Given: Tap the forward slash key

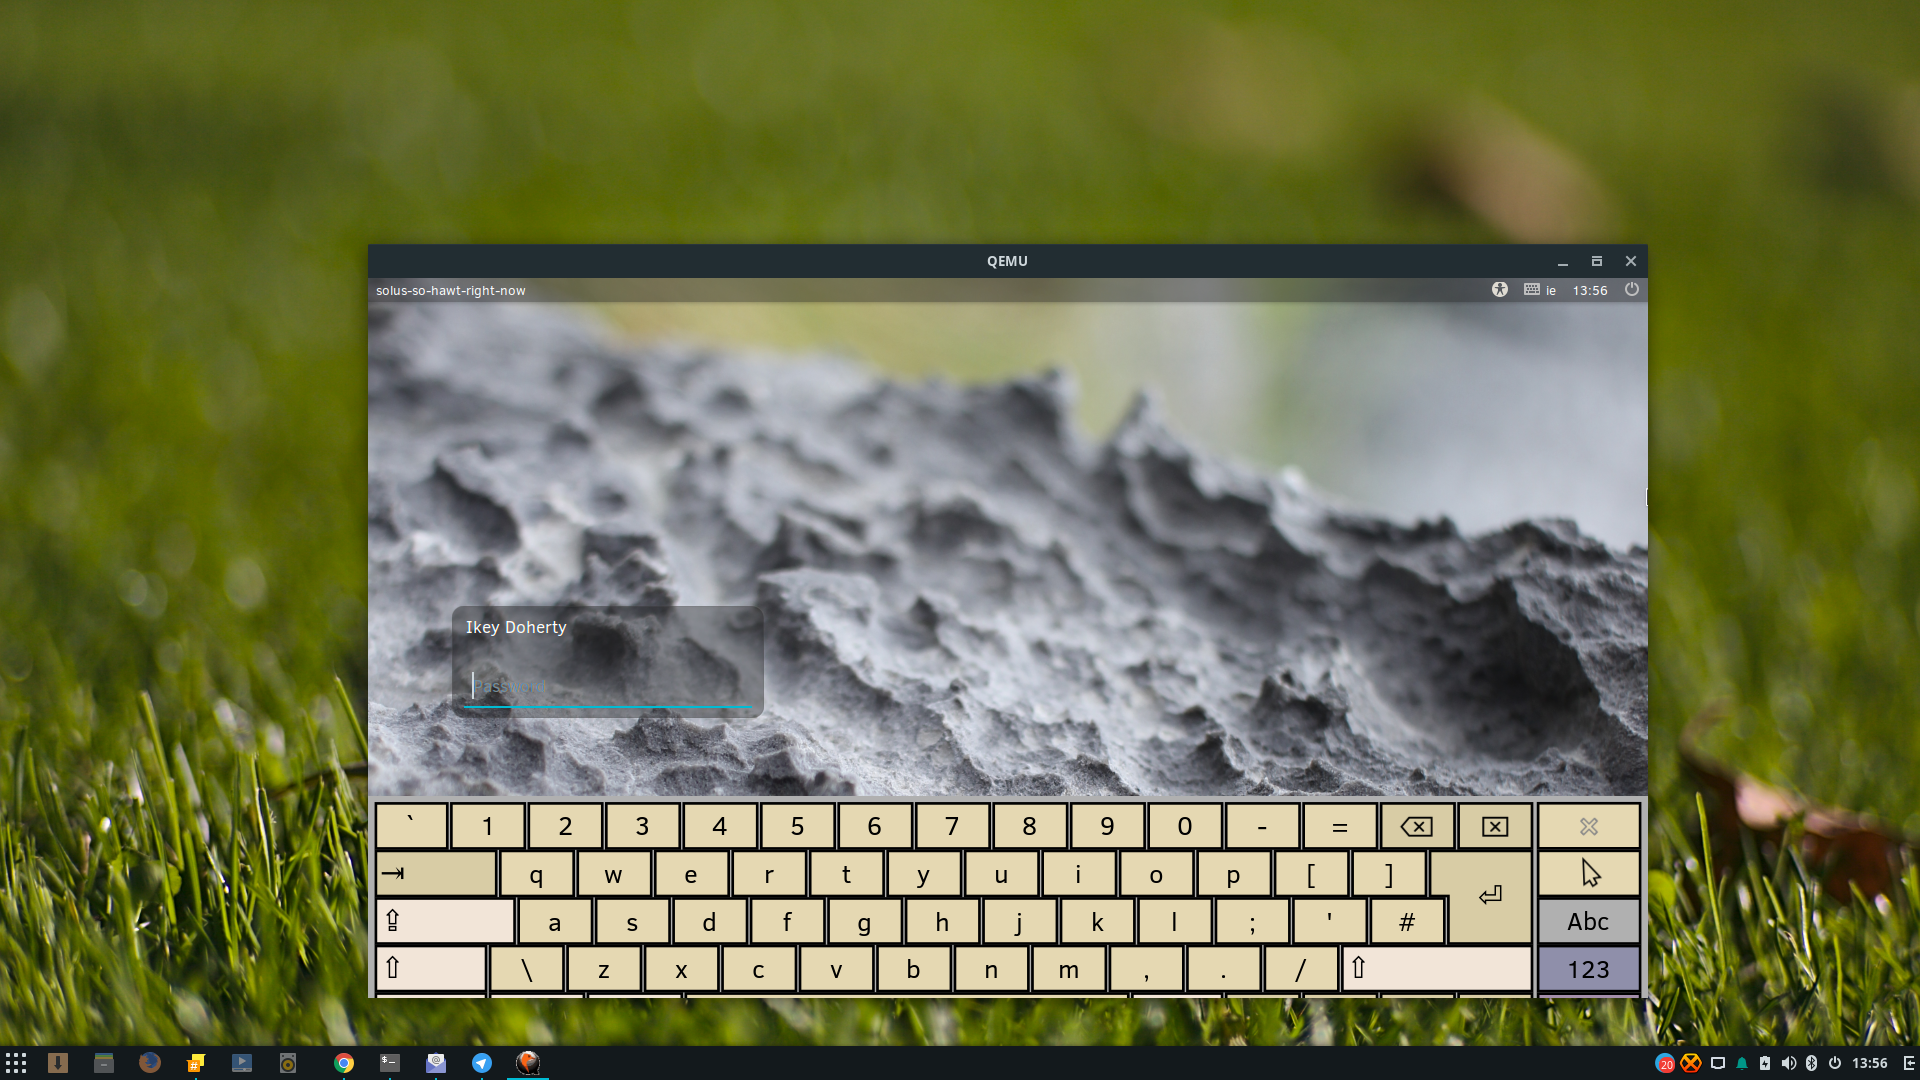Looking at the screenshot, I should (x=1301, y=968).
